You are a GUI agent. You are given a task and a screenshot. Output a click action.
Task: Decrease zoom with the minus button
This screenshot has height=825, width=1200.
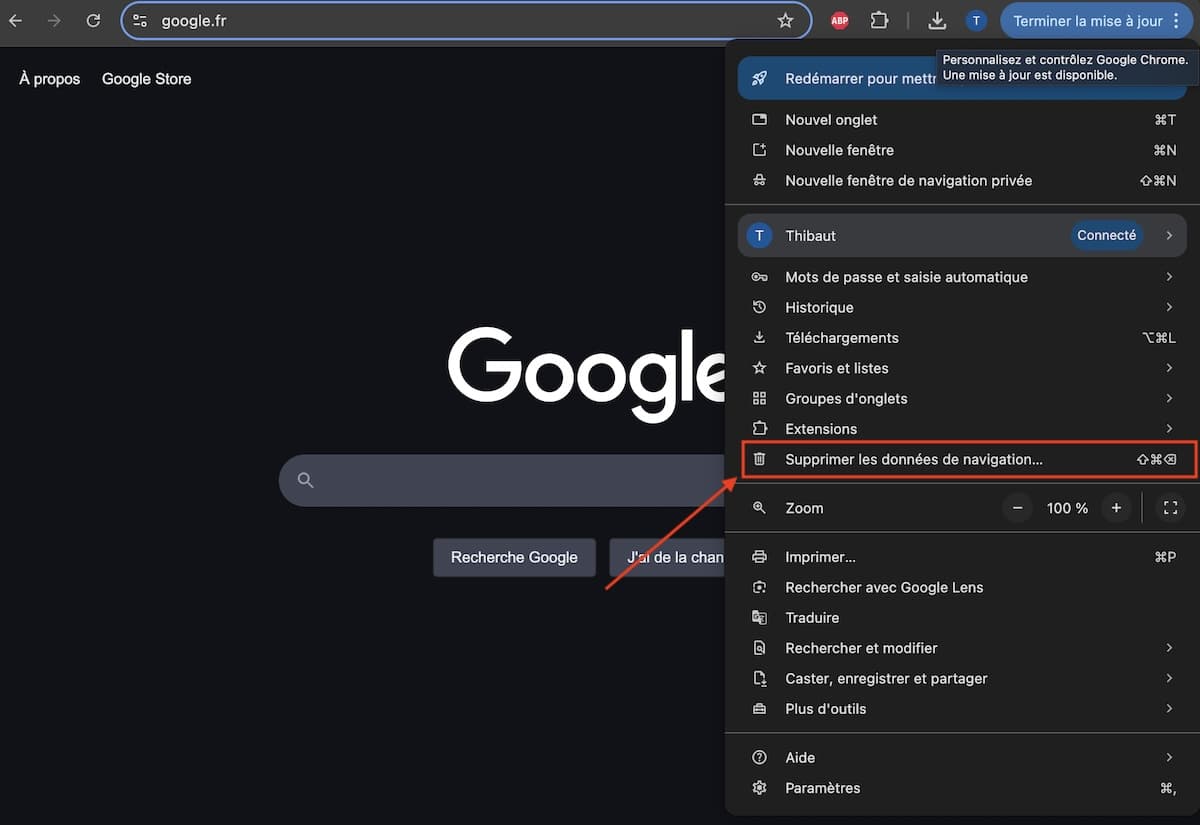click(x=1017, y=508)
